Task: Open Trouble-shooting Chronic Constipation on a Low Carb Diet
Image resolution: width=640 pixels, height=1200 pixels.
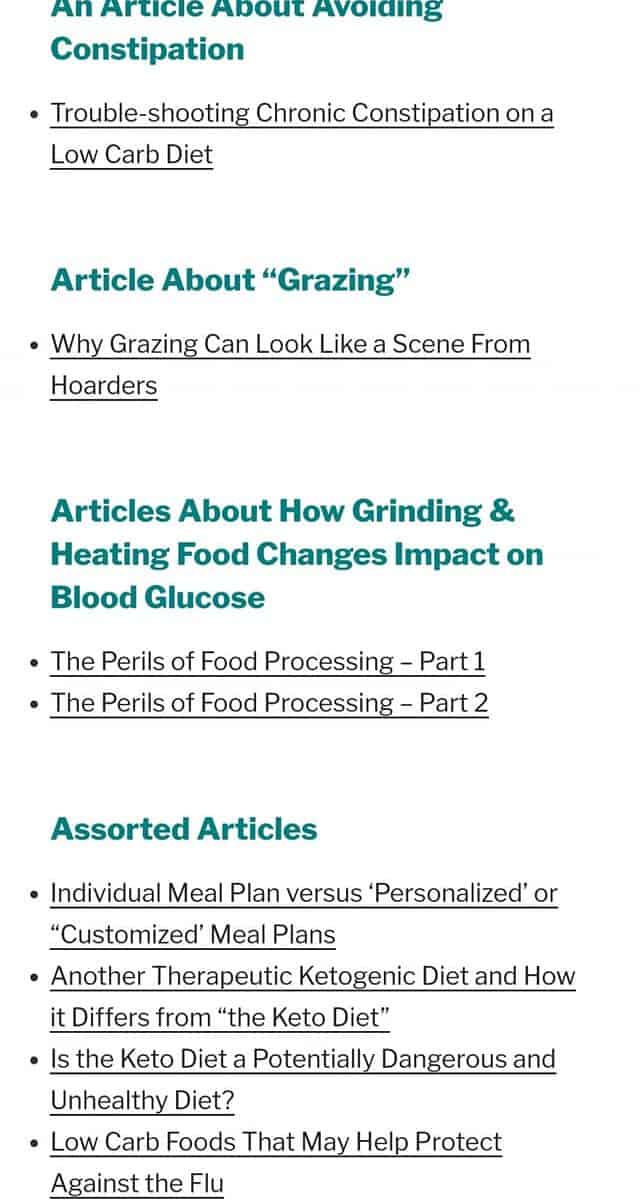Action: pyautogui.click(x=301, y=133)
